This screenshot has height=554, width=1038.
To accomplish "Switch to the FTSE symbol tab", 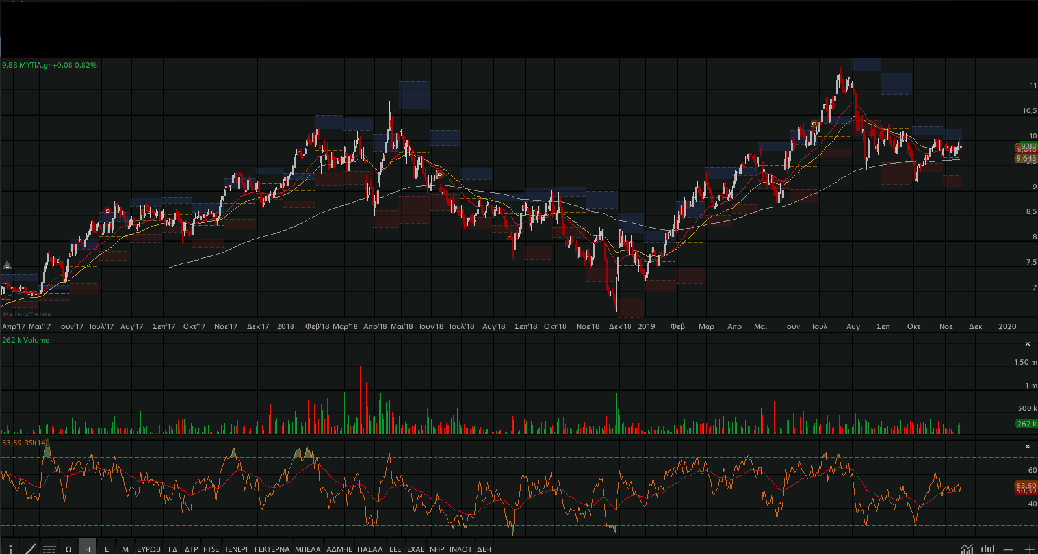I will [x=211, y=549].
